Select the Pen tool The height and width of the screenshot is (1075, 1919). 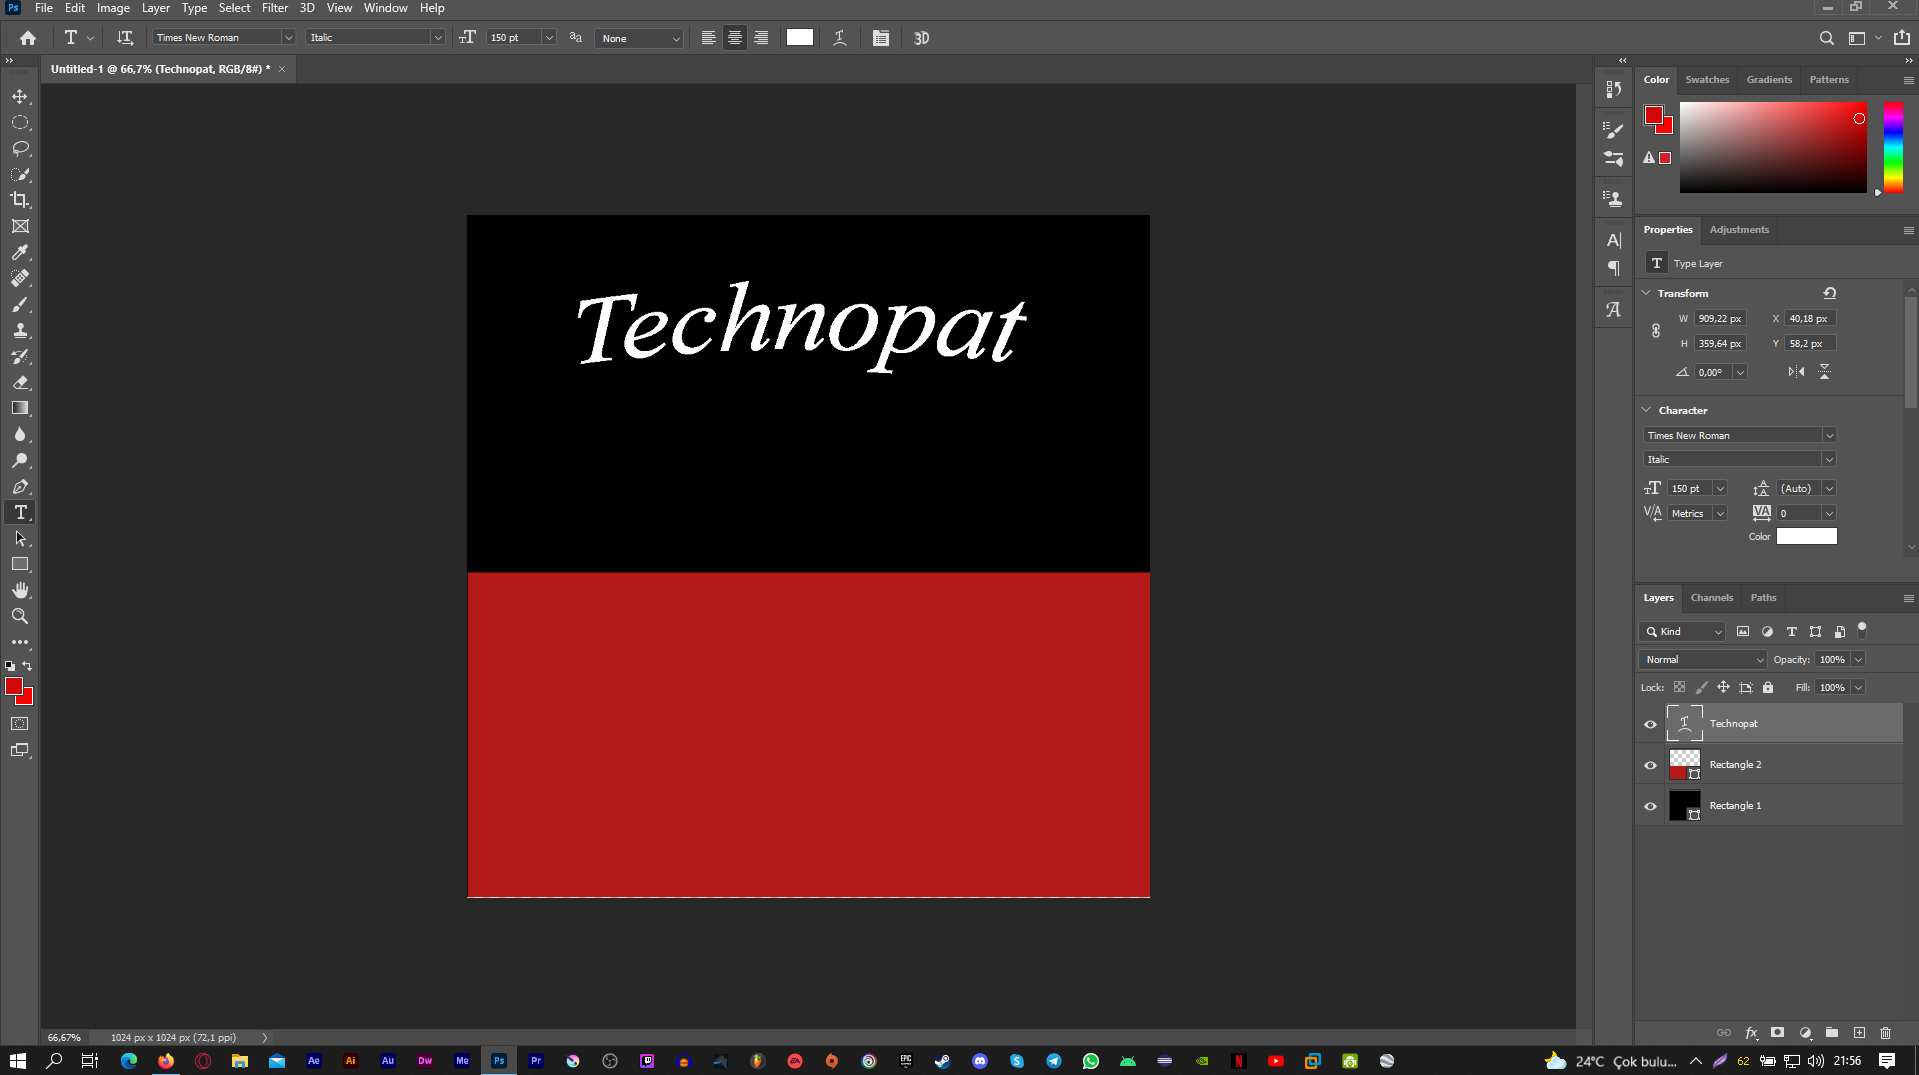coord(20,487)
